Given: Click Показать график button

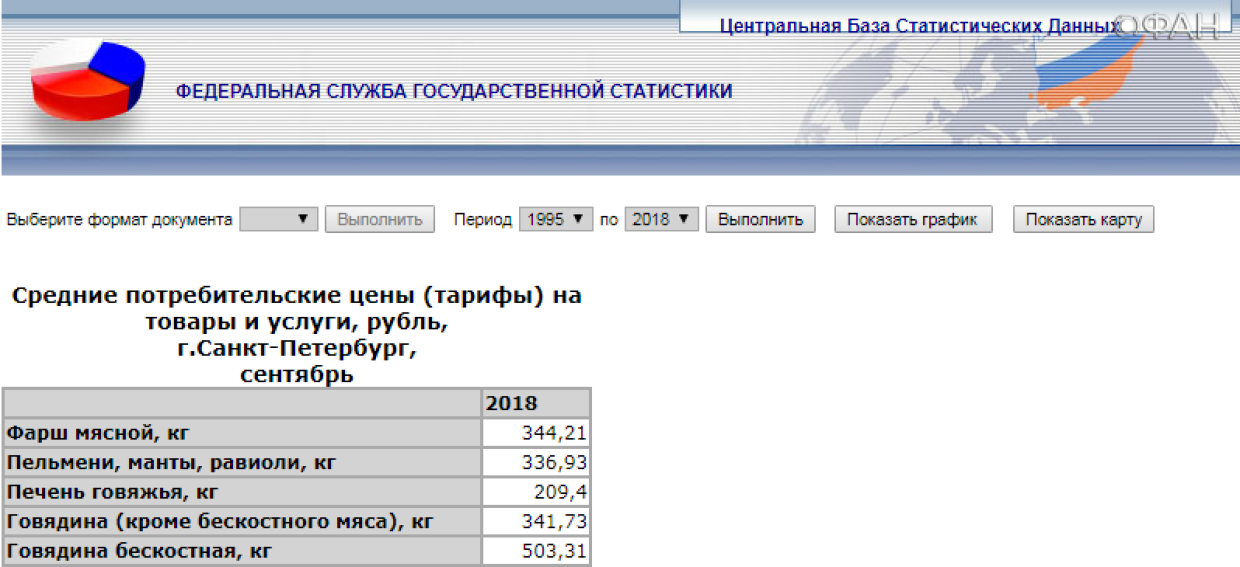Looking at the screenshot, I should click(x=913, y=219).
